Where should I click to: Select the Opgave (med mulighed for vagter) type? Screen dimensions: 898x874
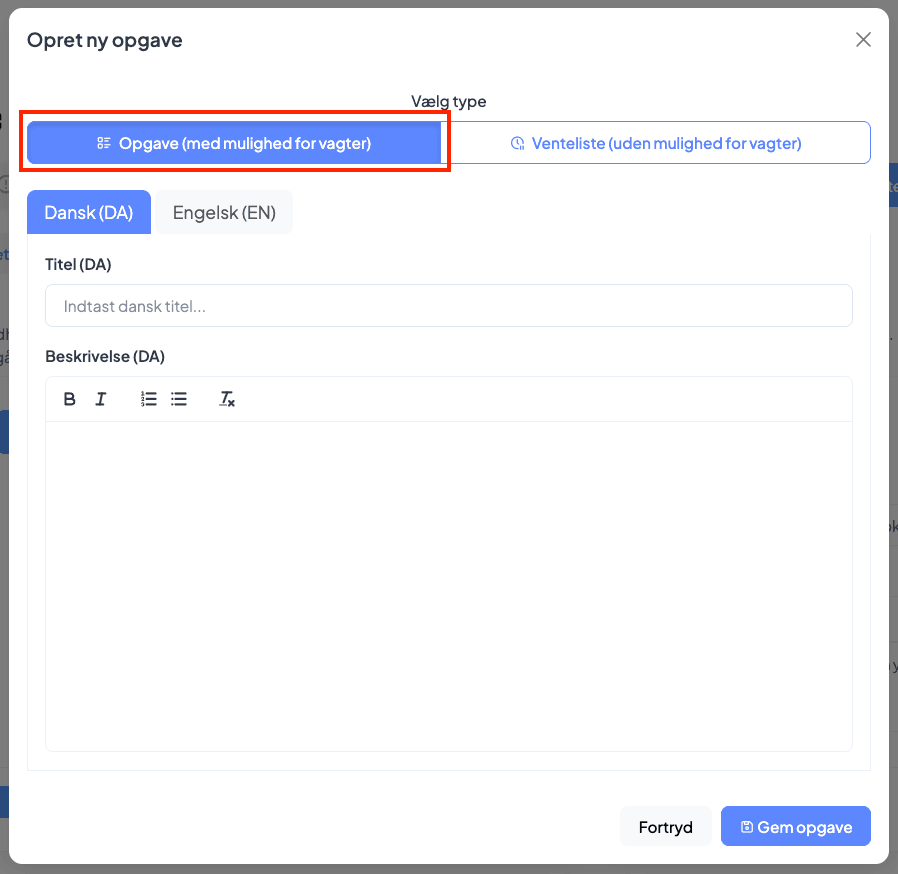point(235,142)
